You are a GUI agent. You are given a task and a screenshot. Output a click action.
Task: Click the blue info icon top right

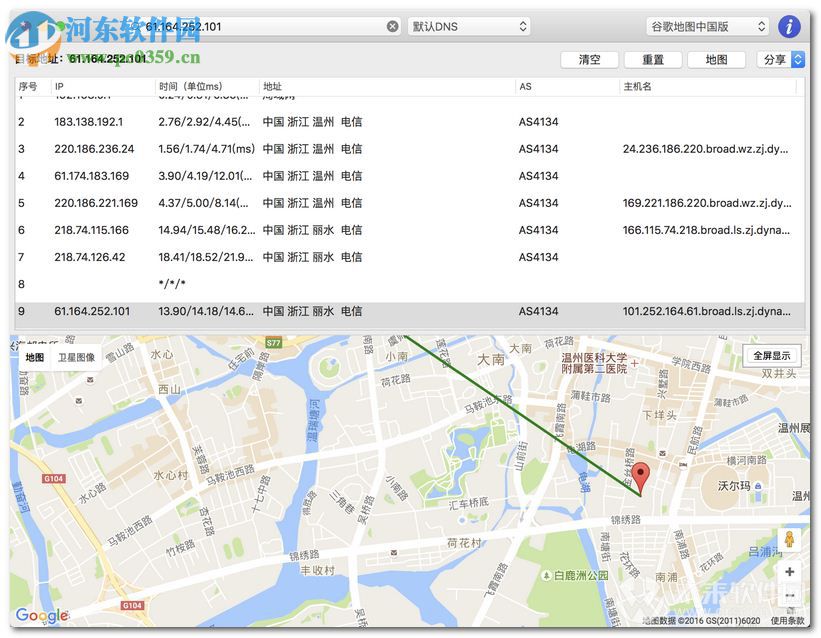coord(789,26)
